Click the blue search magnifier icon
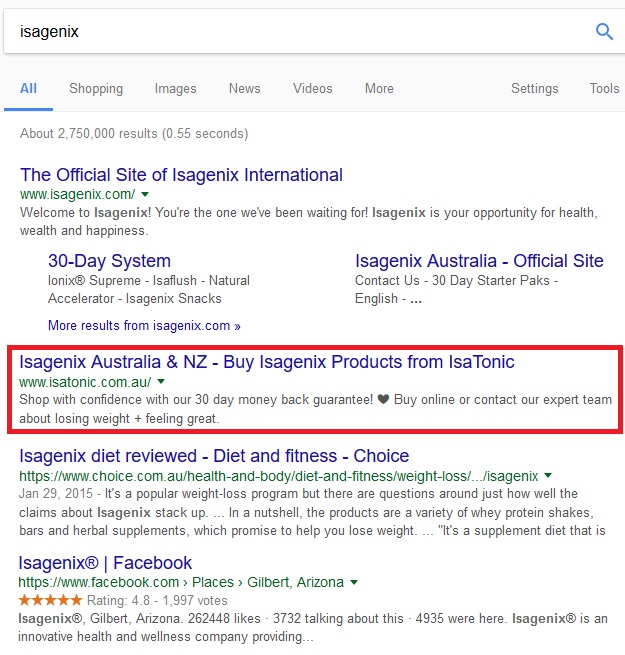 click(604, 31)
